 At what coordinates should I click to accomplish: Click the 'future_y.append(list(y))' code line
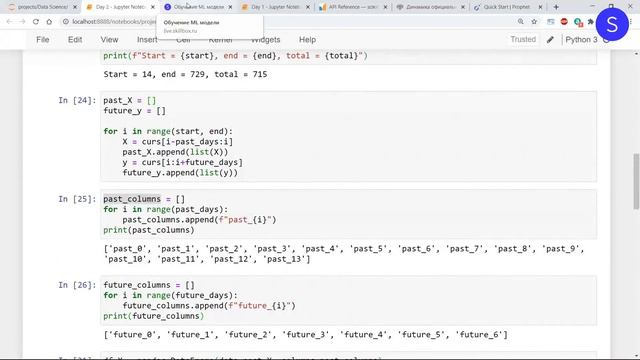click(180, 173)
